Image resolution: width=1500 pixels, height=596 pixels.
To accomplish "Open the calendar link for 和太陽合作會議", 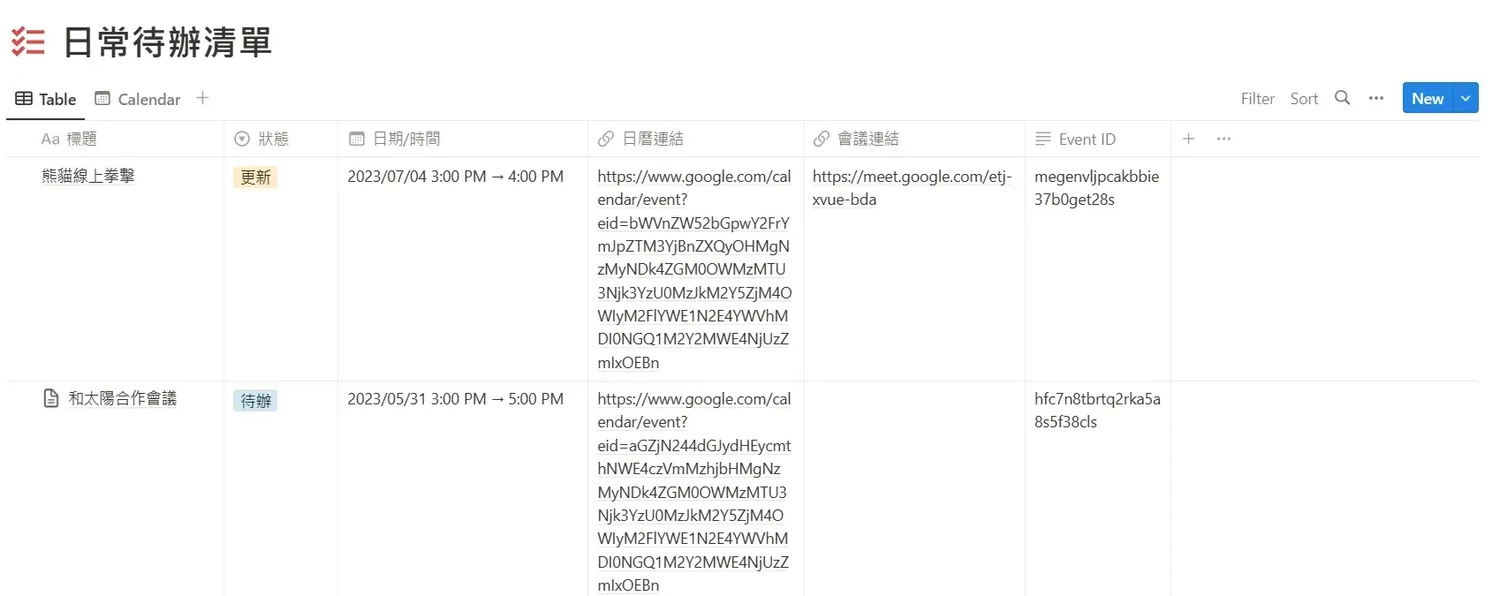I will (694, 492).
